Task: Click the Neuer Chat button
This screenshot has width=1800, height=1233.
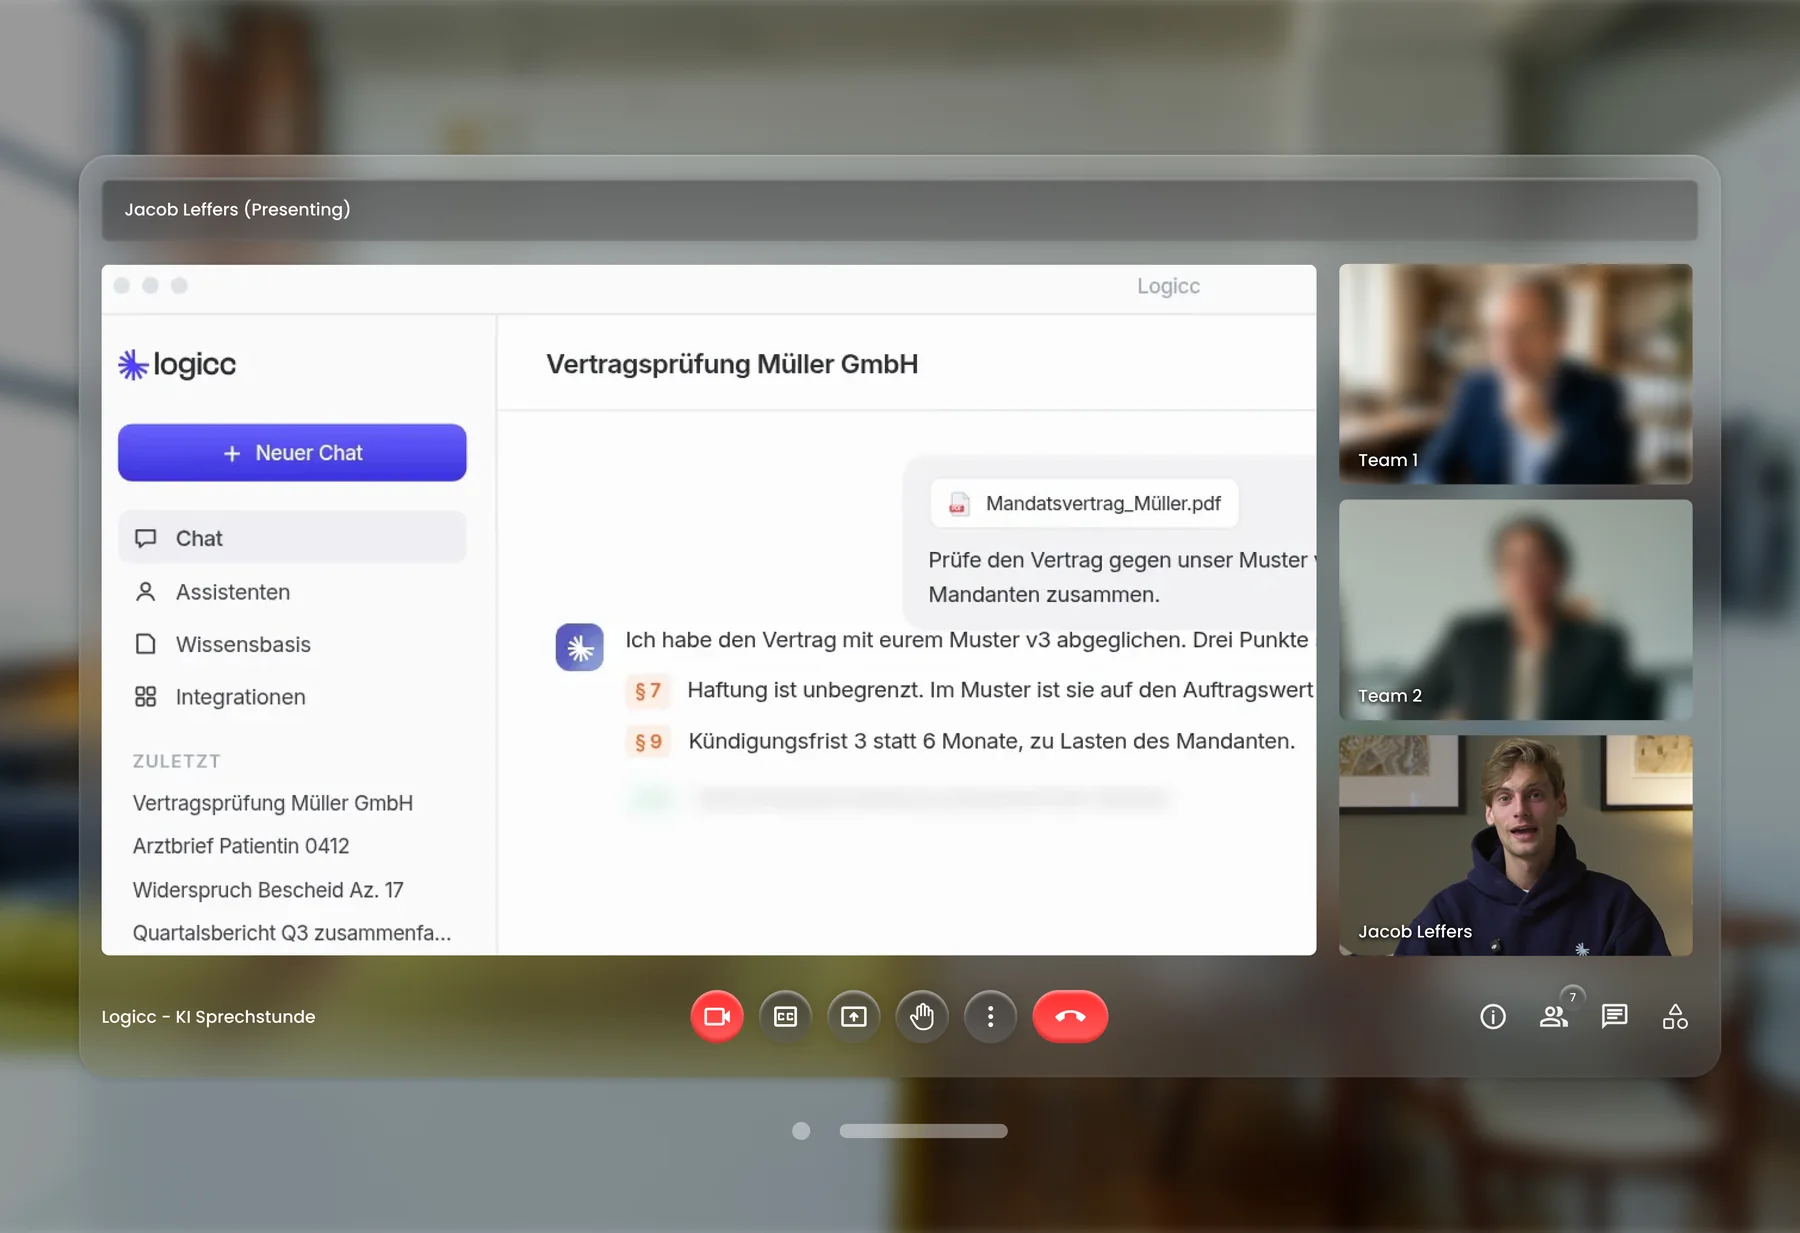Action: tap(292, 453)
